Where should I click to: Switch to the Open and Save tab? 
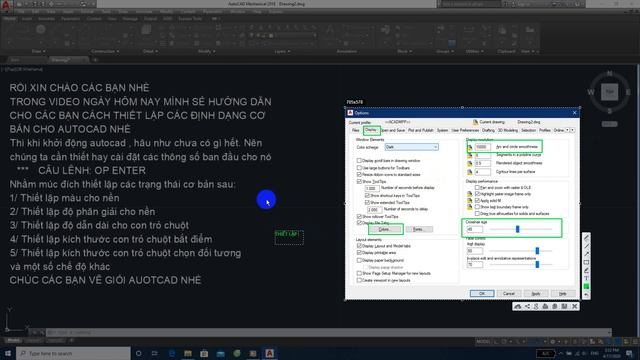[393, 130]
